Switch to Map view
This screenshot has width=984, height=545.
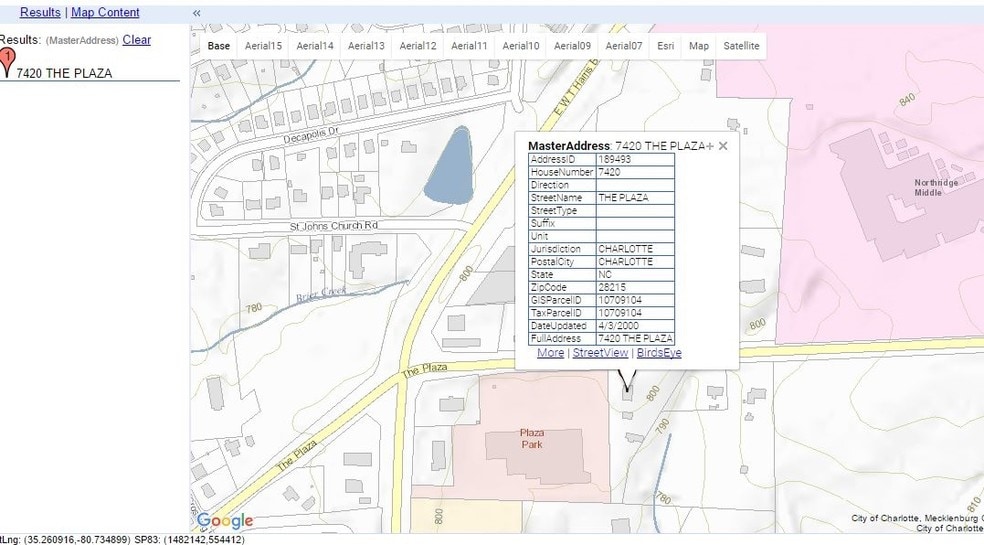click(x=699, y=46)
